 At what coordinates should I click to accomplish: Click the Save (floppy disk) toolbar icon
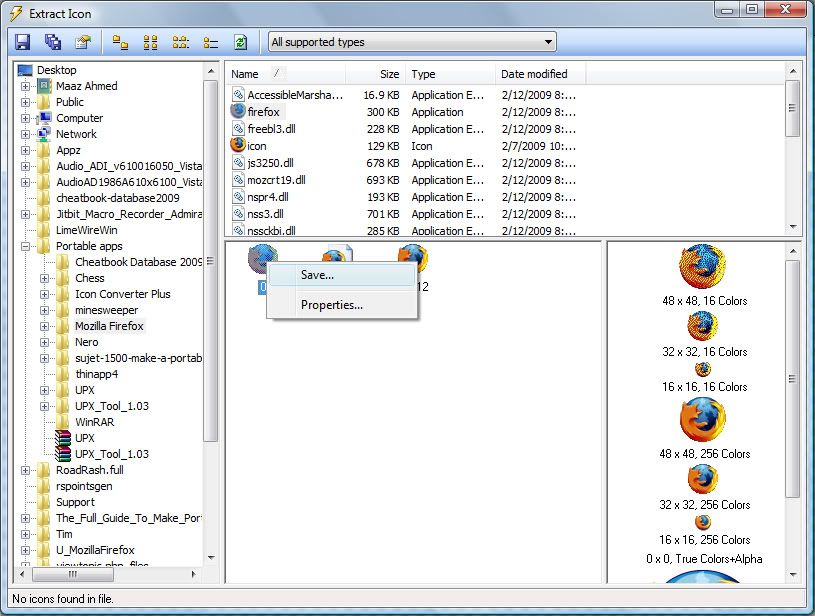(x=23, y=42)
